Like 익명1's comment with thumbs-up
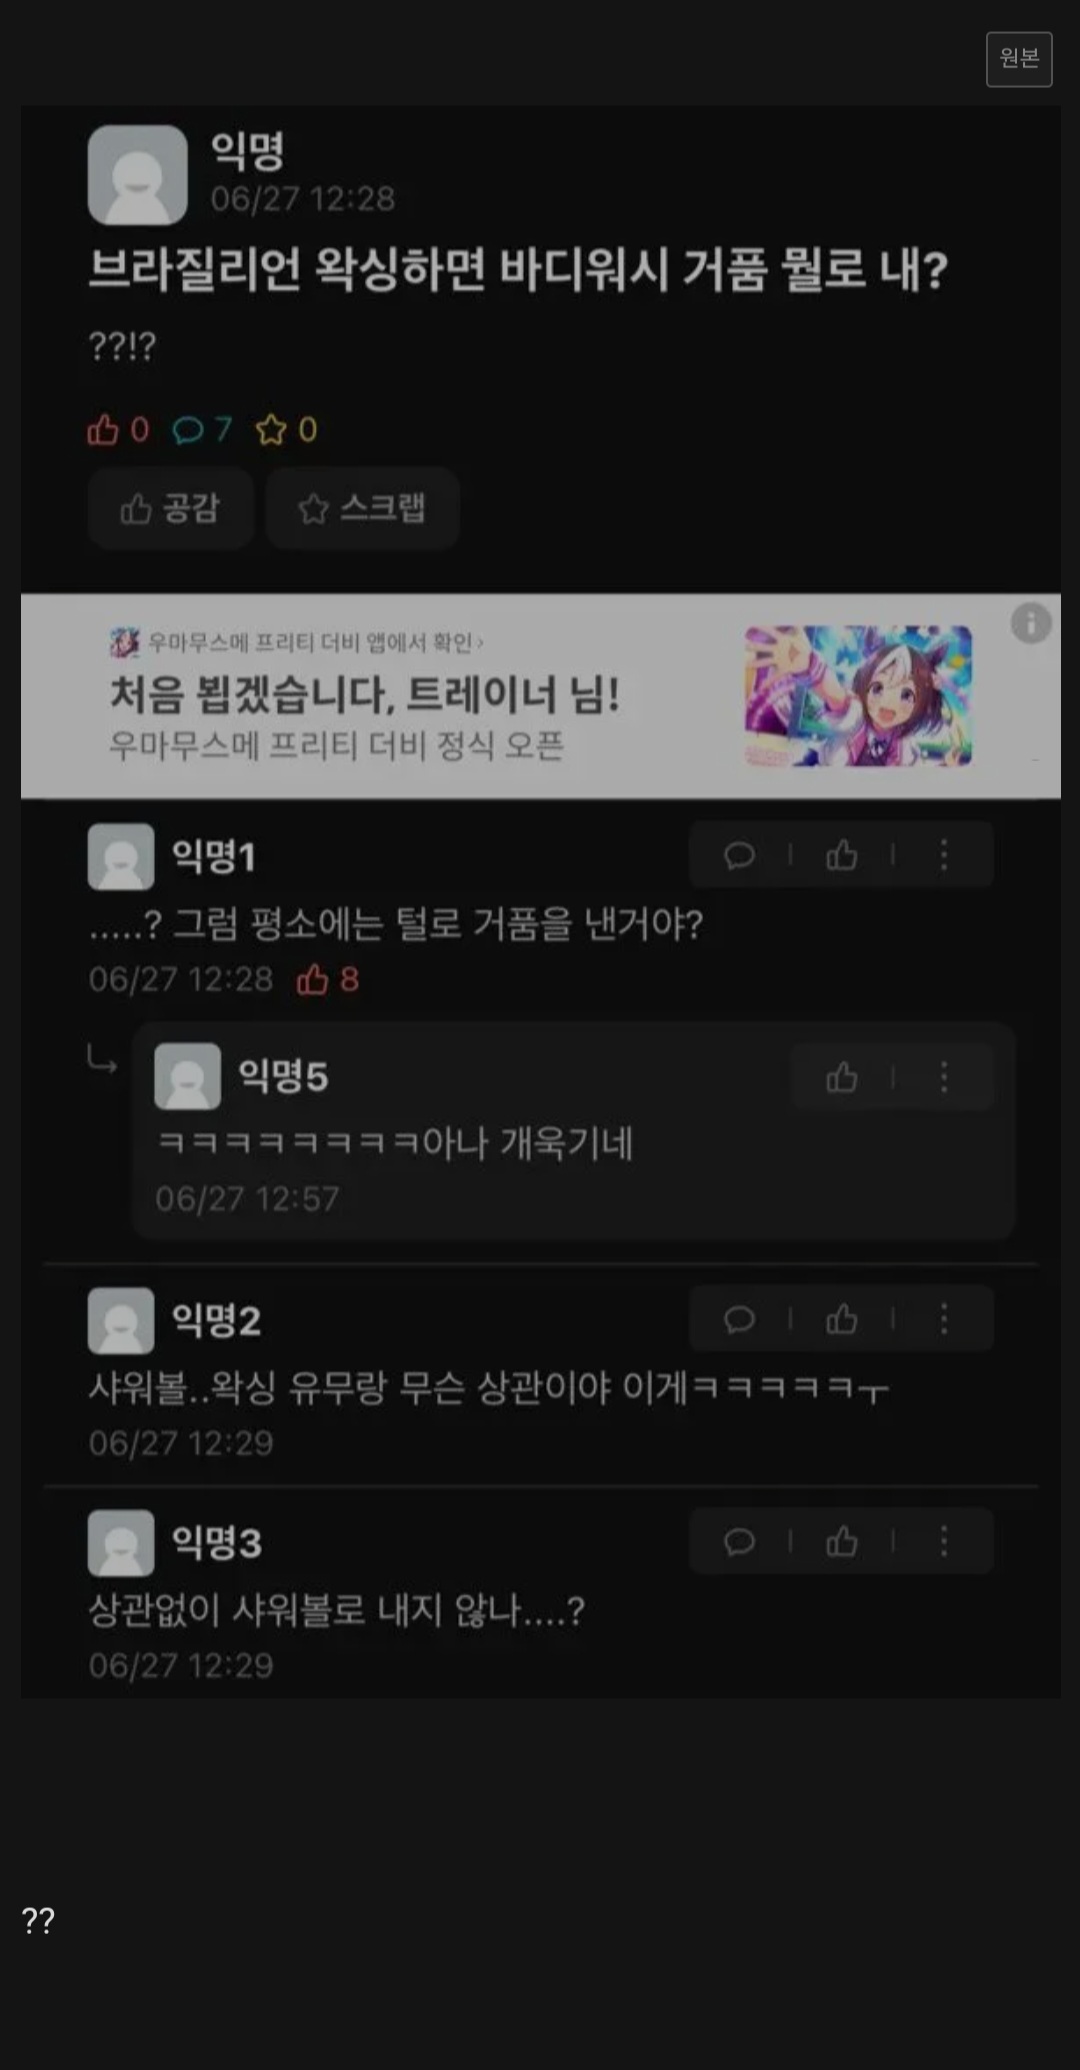This screenshot has width=1080, height=2070. (841, 855)
